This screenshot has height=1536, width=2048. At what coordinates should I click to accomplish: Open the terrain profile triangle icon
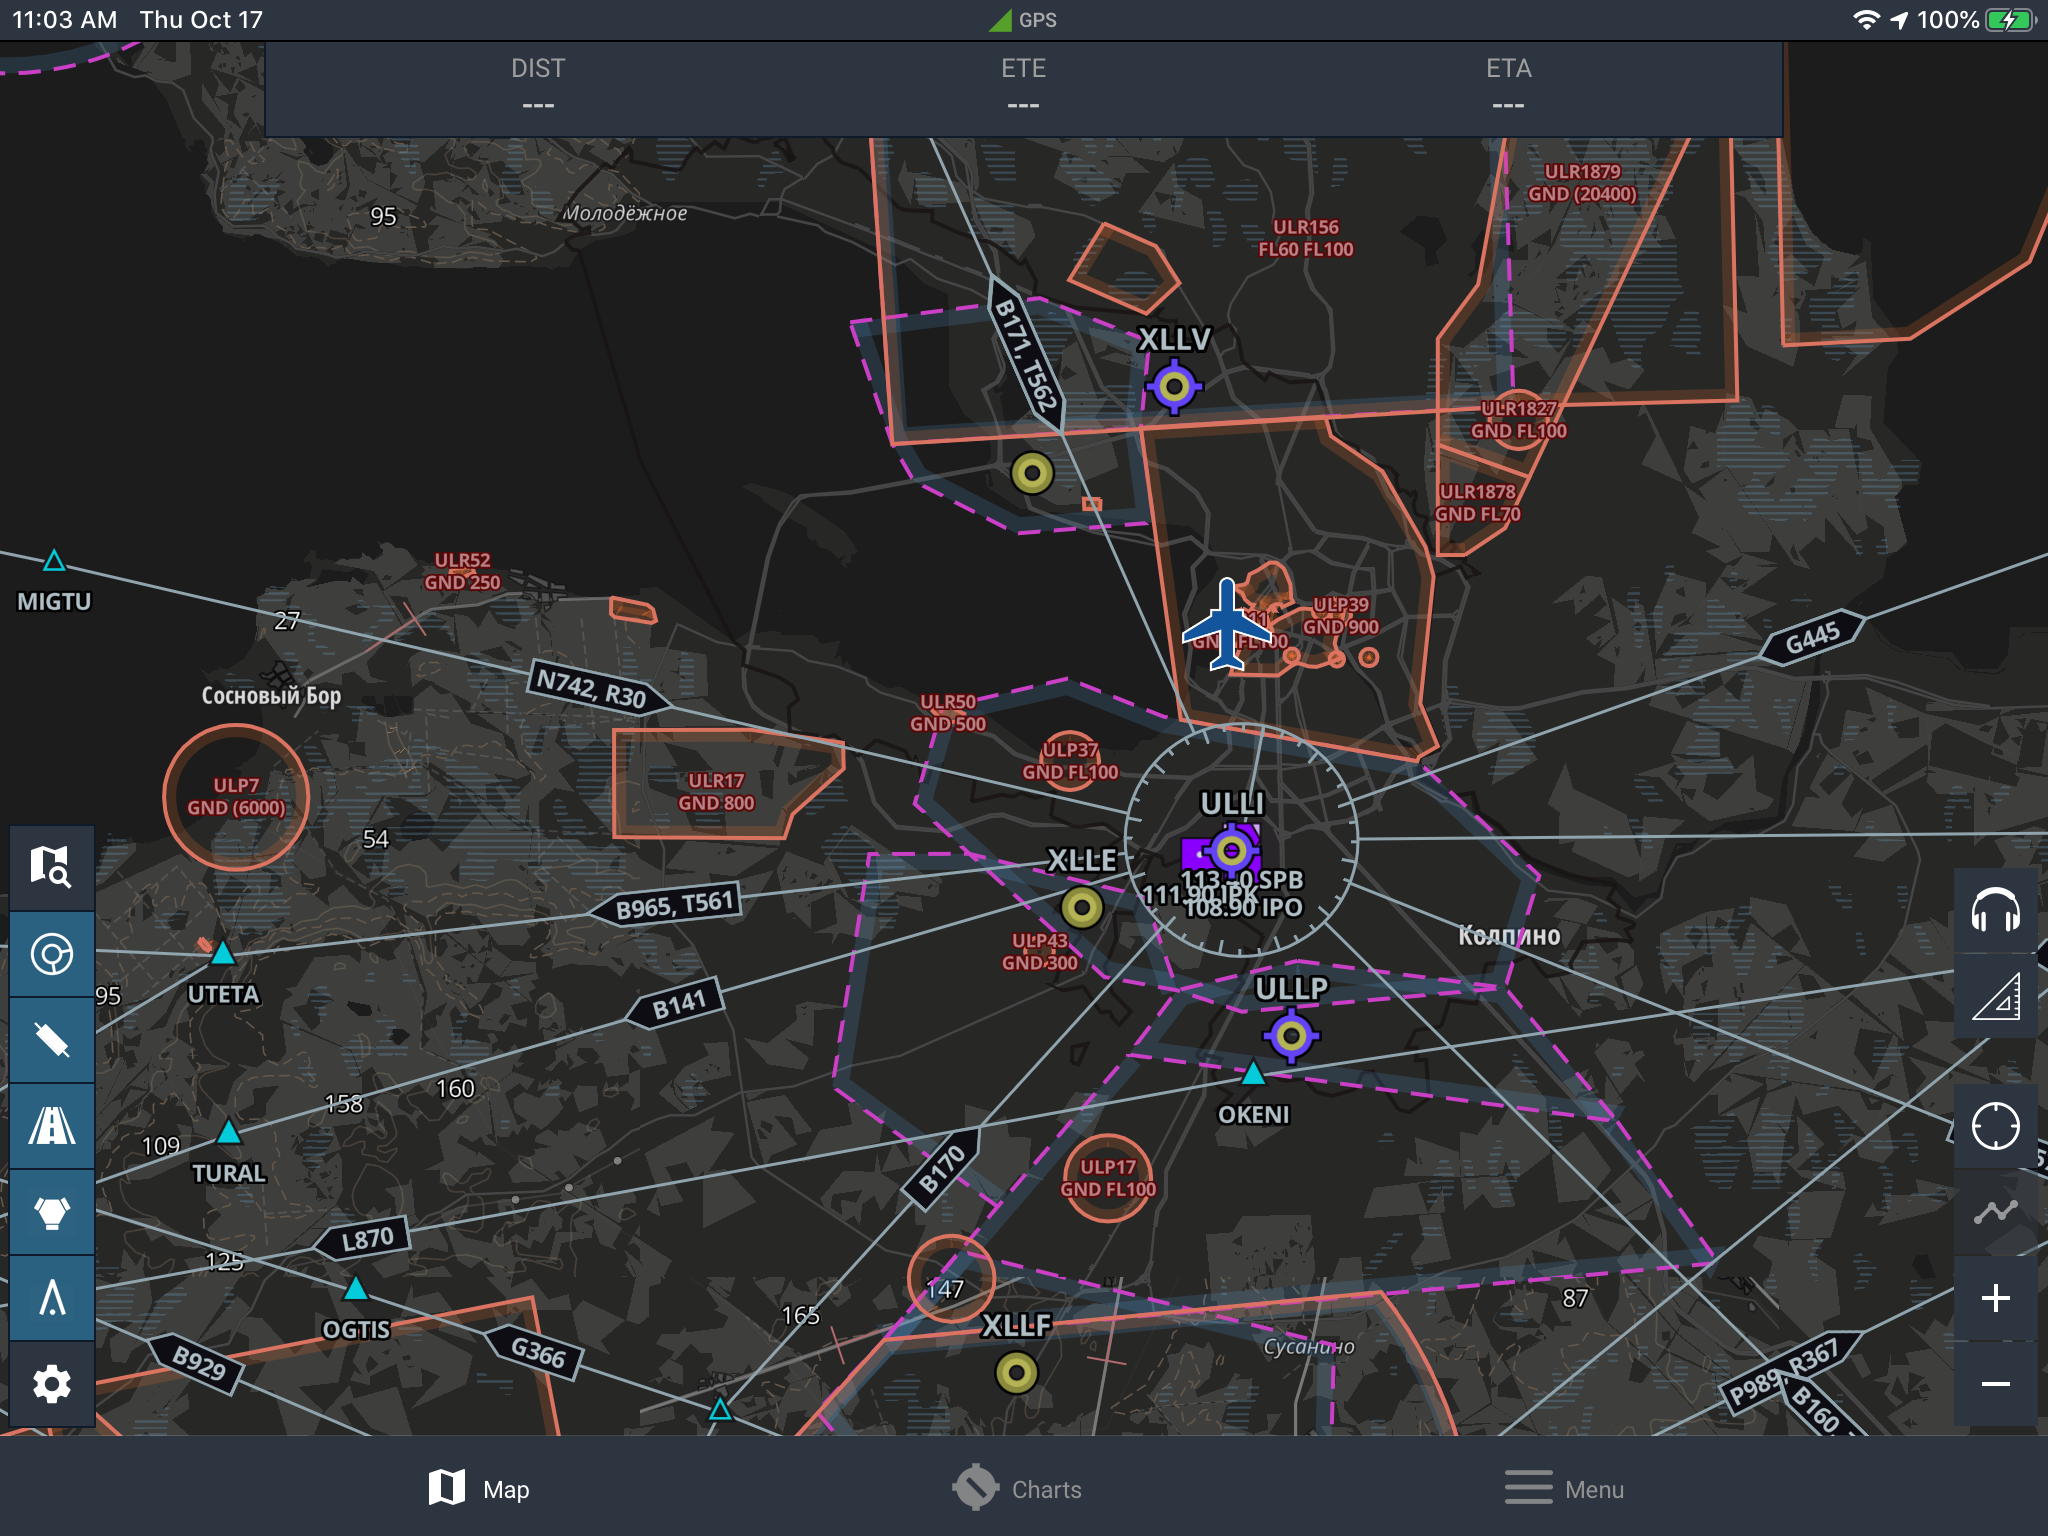click(1995, 997)
